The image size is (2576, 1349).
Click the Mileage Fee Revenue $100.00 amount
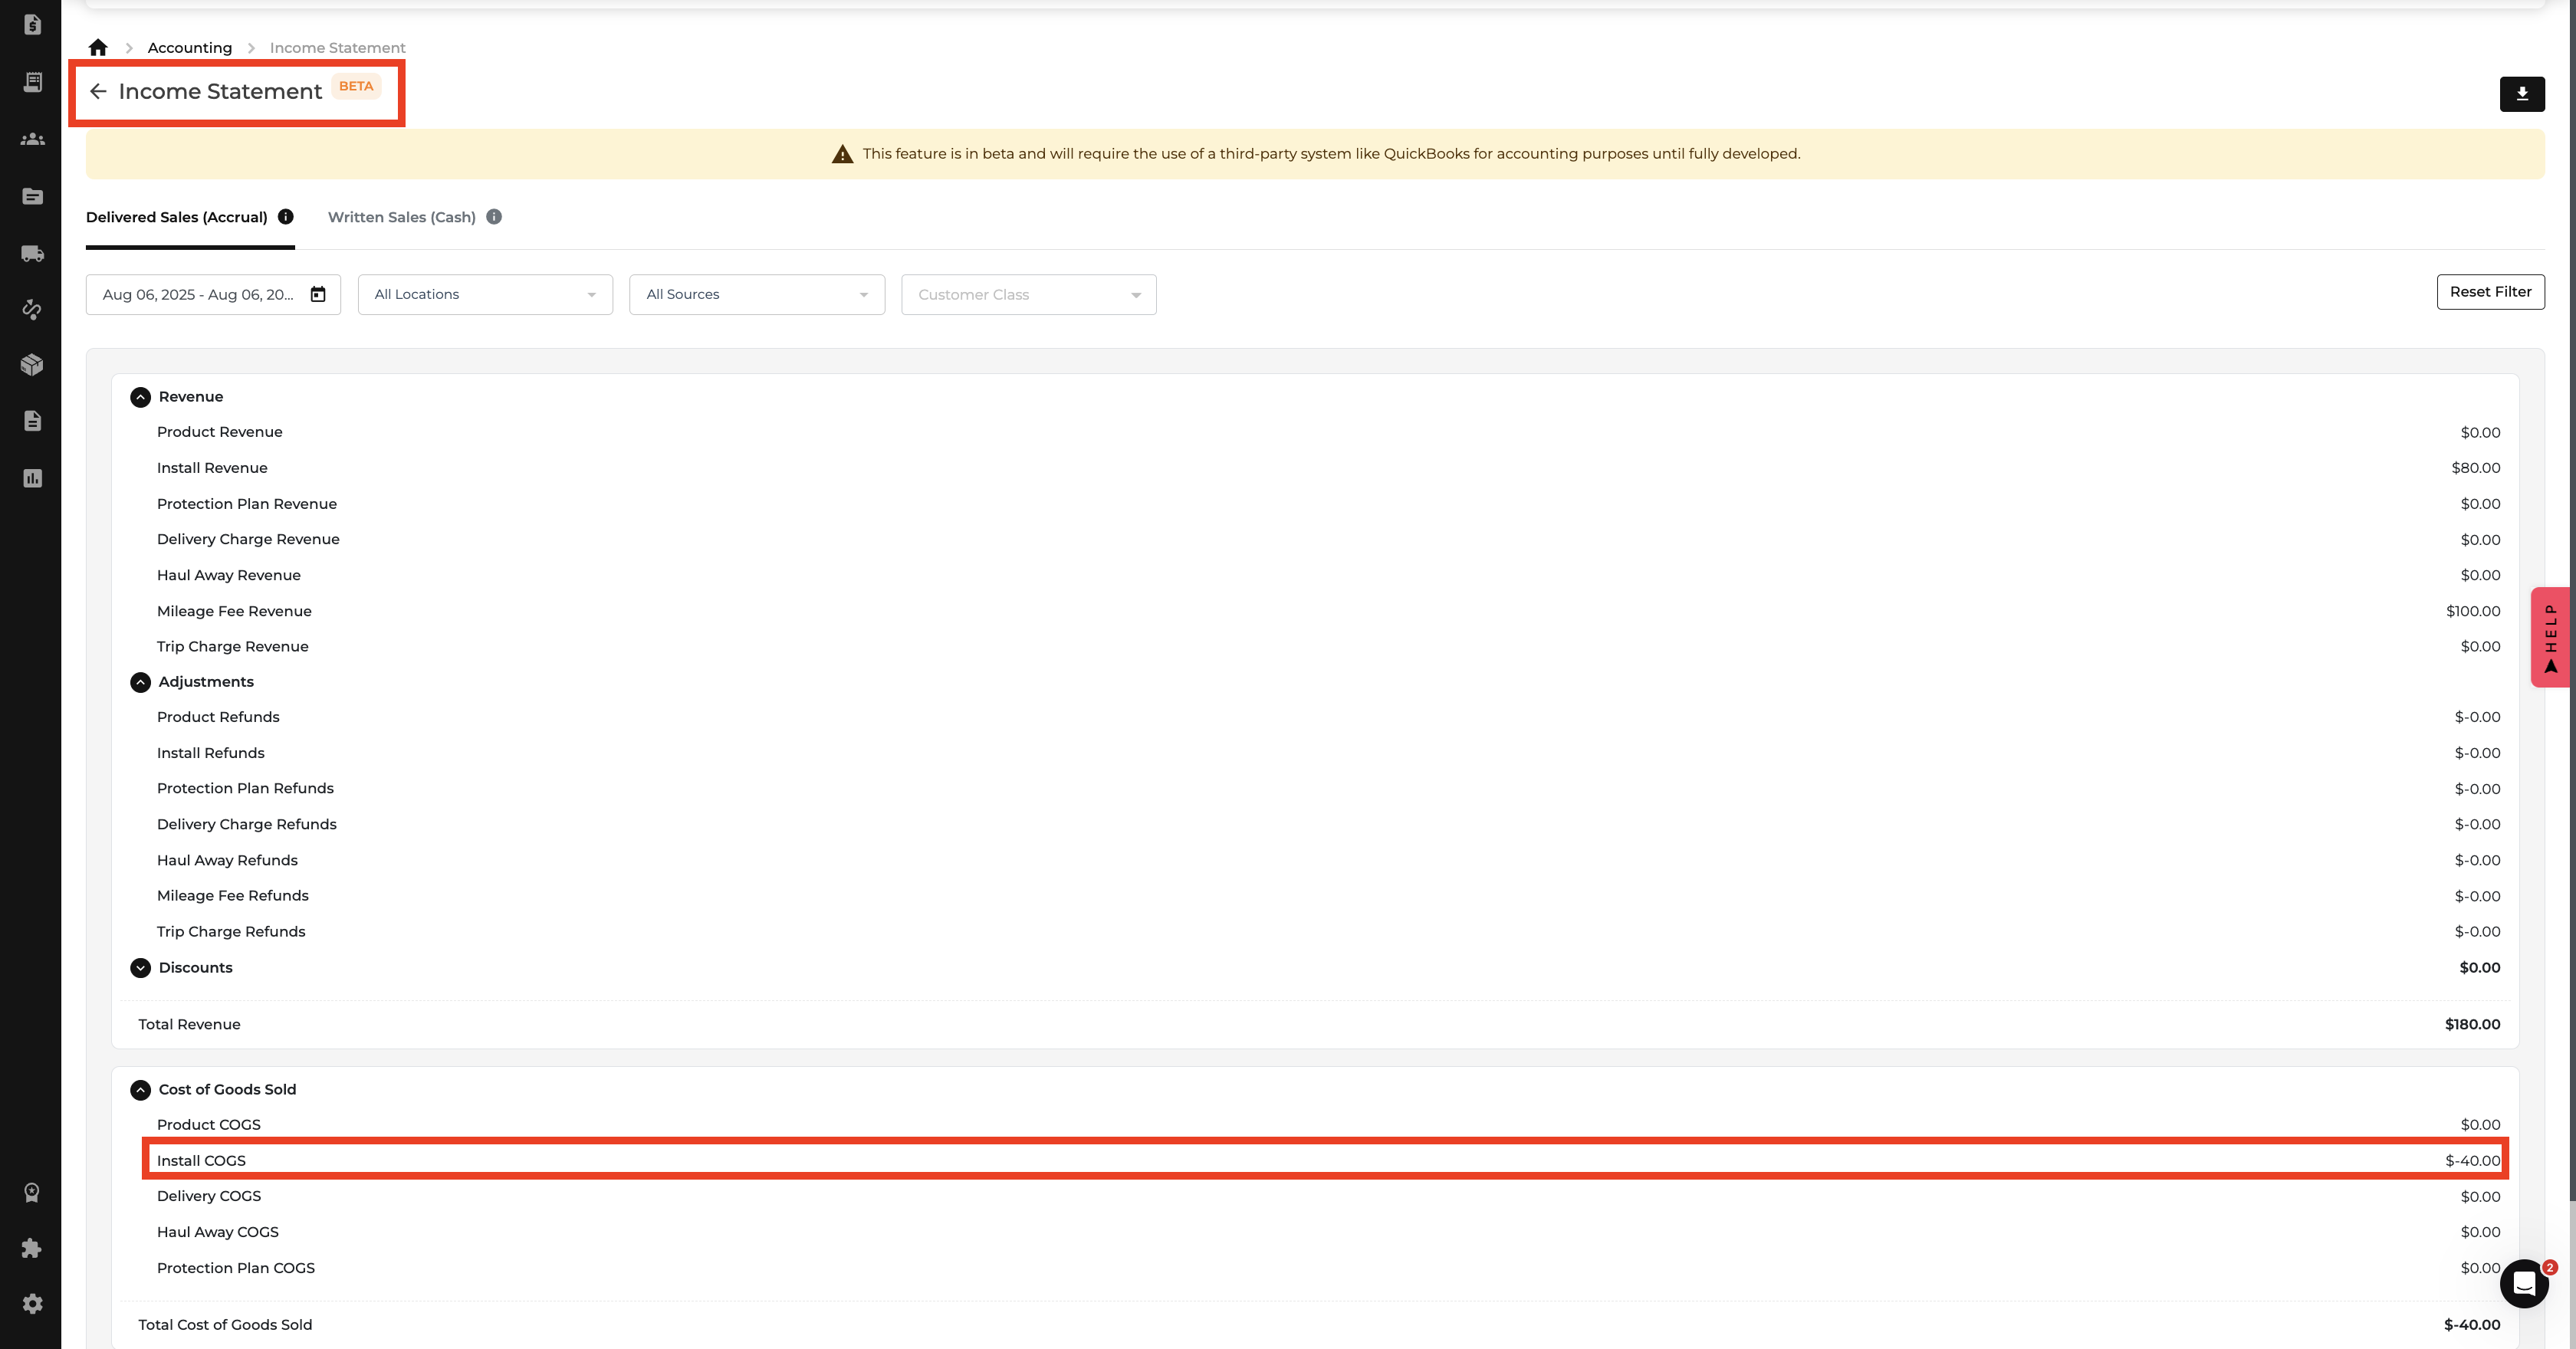[2473, 611]
